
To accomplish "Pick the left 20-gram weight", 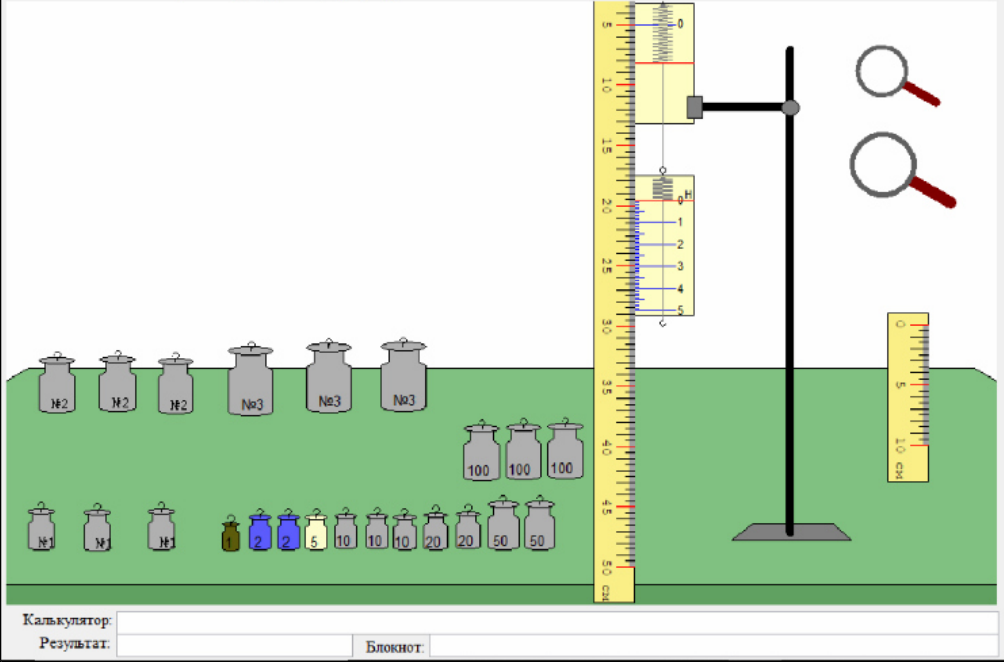I will click(x=435, y=528).
